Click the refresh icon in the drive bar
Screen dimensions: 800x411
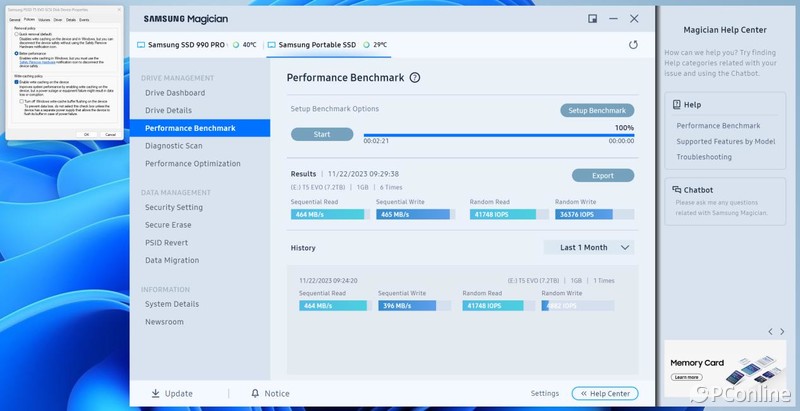633,45
